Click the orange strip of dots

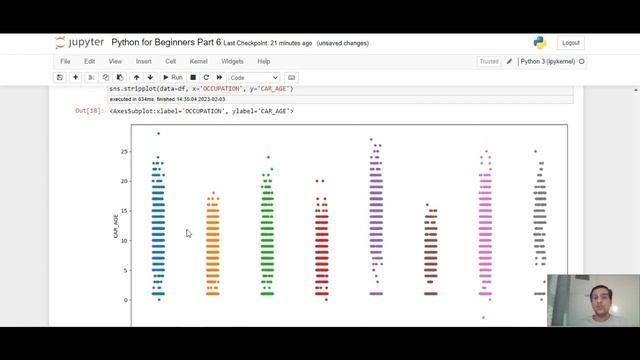click(213, 243)
